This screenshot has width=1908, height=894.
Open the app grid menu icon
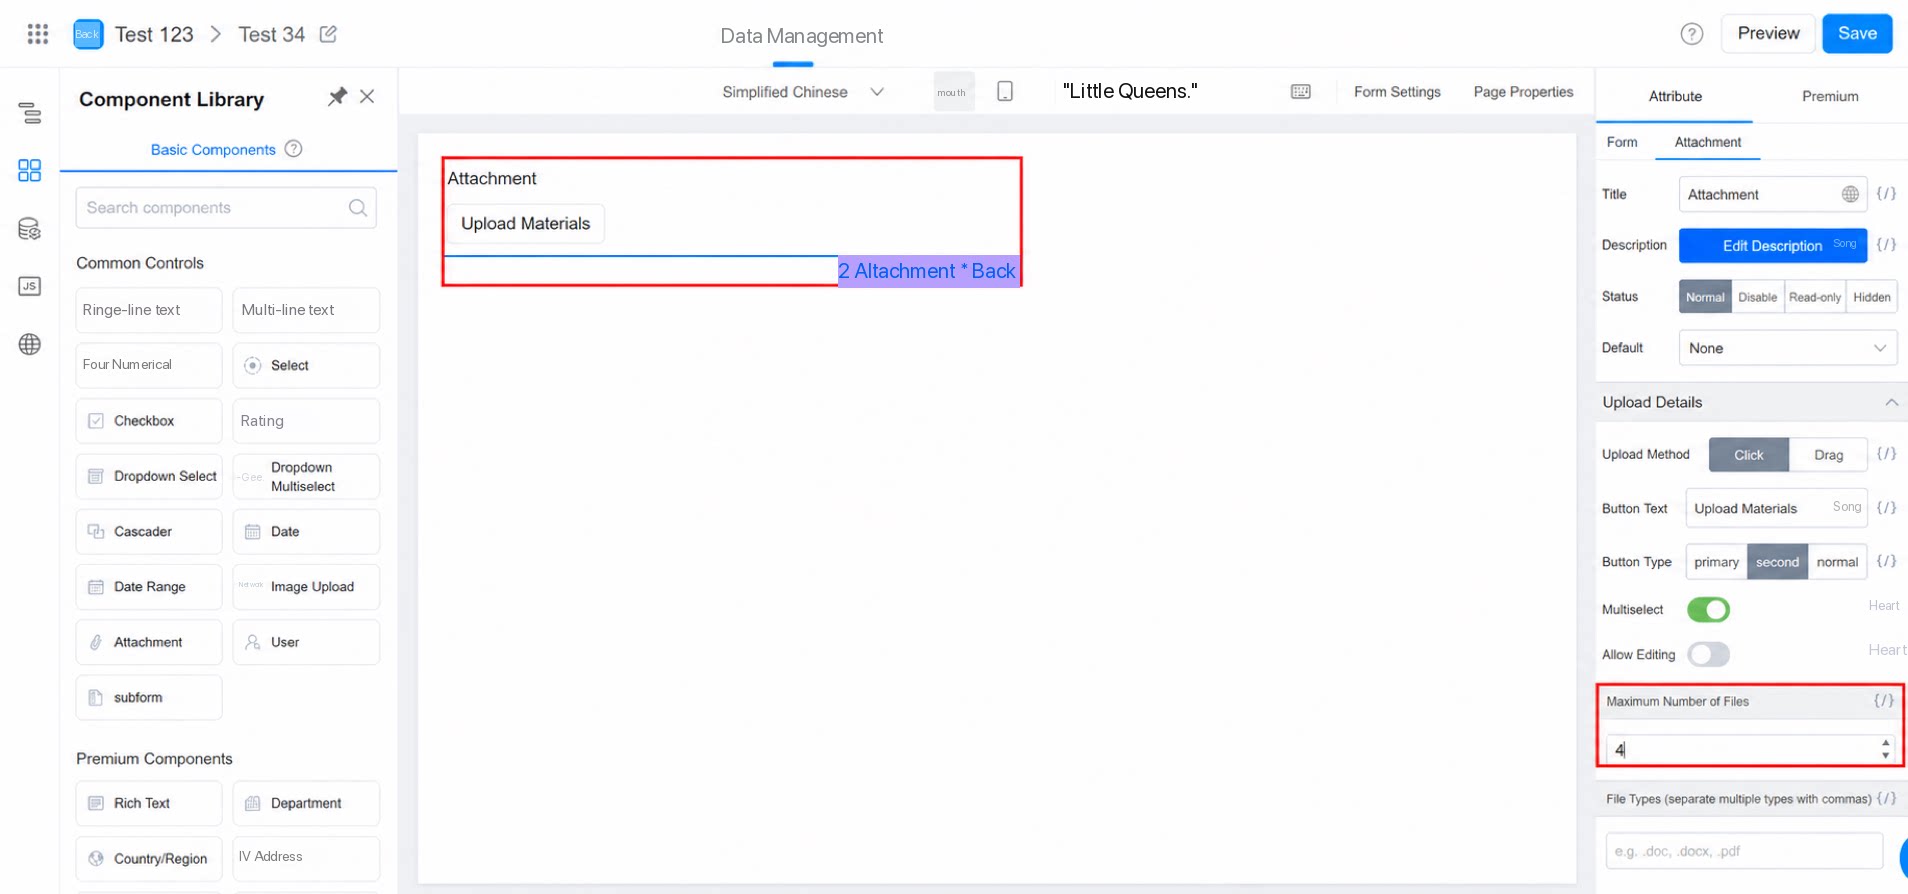(38, 34)
